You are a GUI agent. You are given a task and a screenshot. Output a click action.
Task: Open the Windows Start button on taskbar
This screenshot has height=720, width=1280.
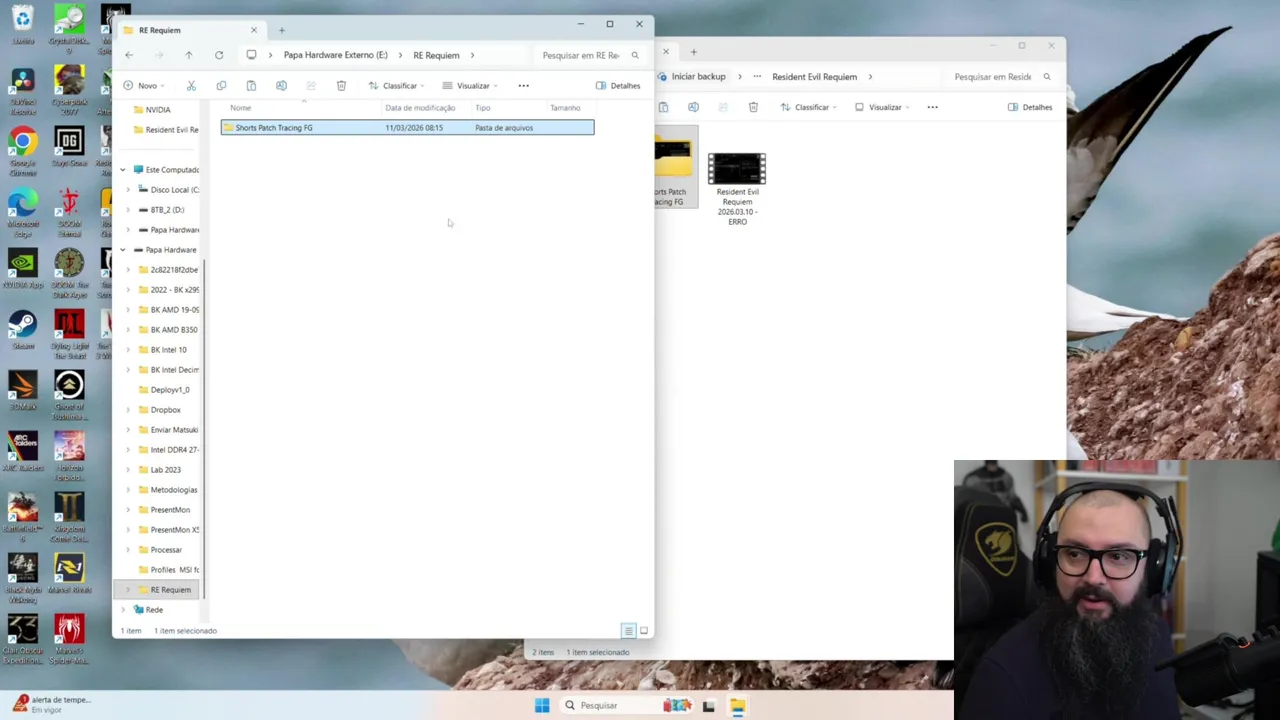click(x=542, y=705)
